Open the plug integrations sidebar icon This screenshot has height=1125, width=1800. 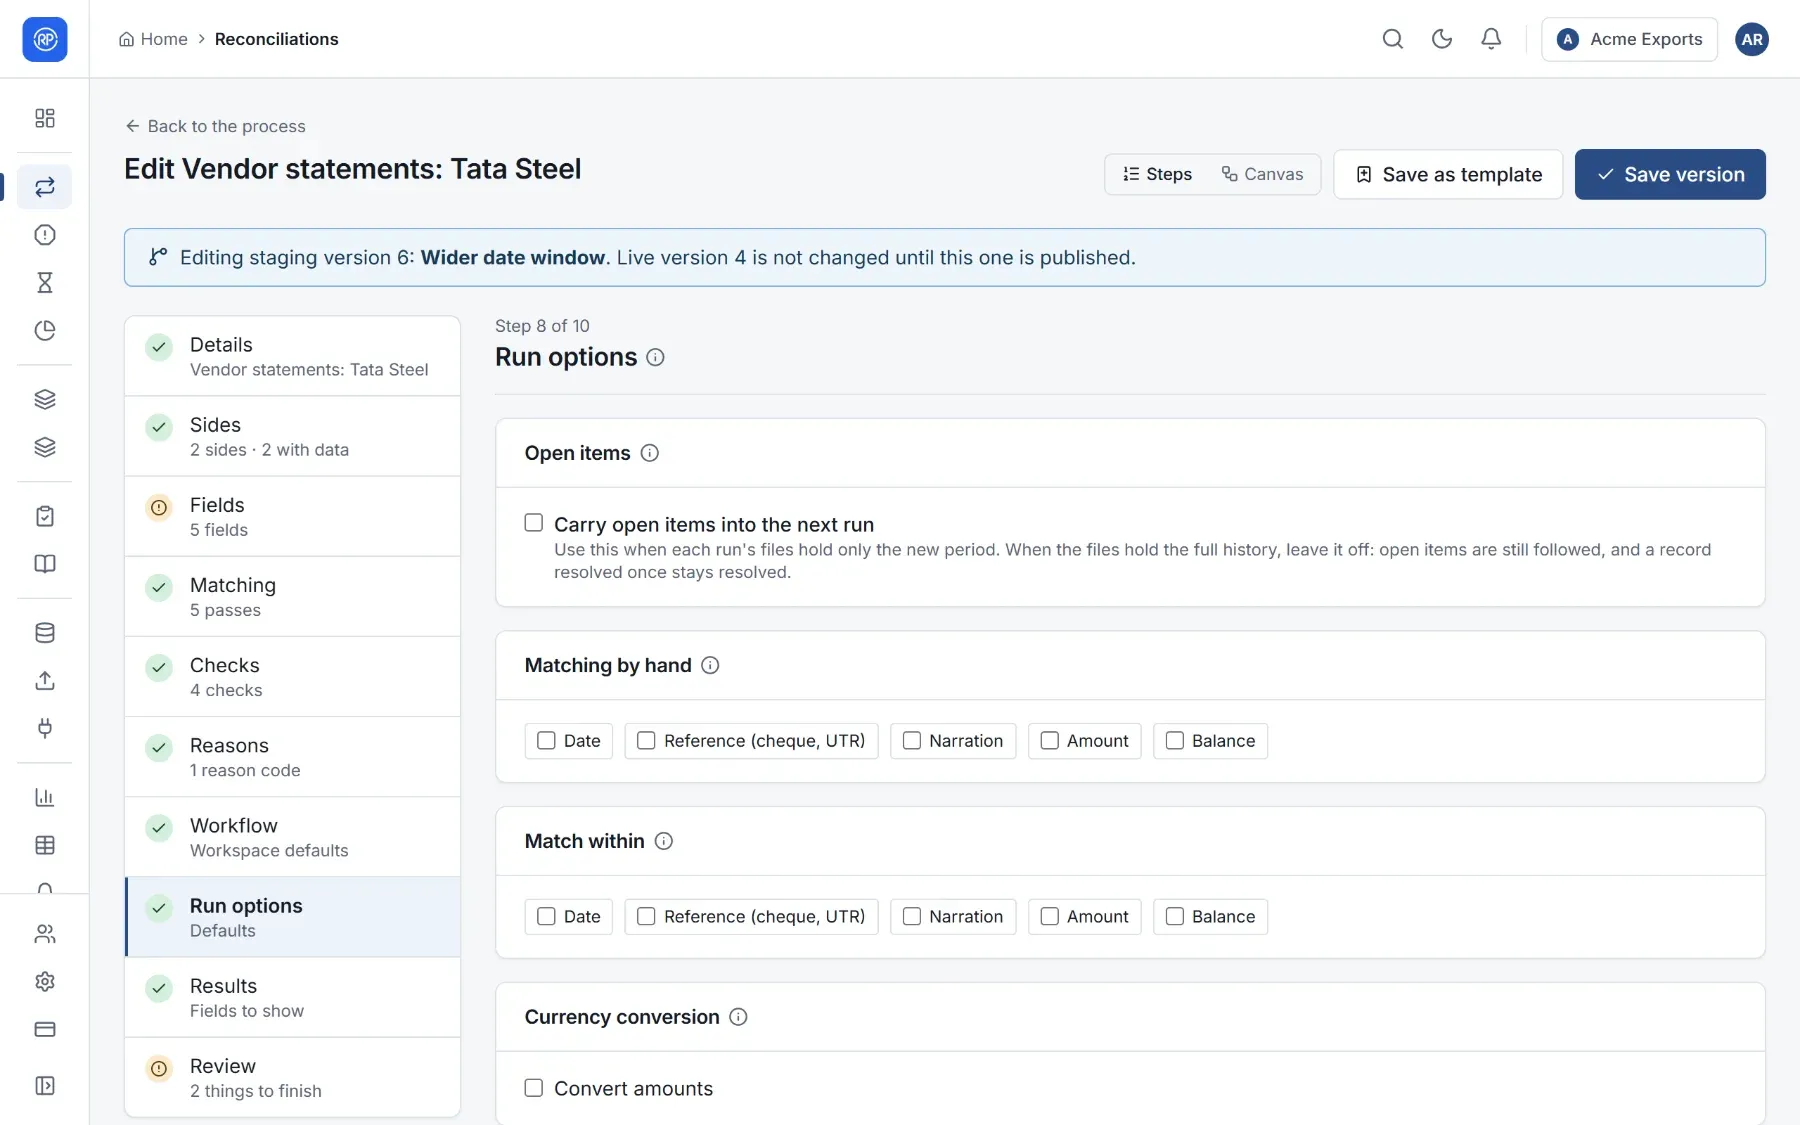pyautogui.click(x=45, y=728)
